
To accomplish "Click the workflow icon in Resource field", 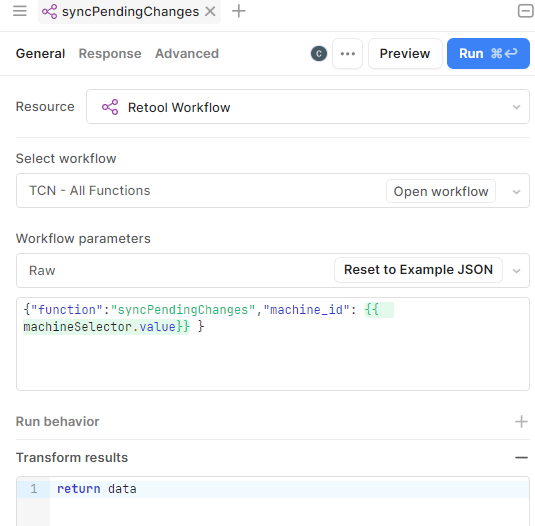I will pyautogui.click(x=110, y=107).
